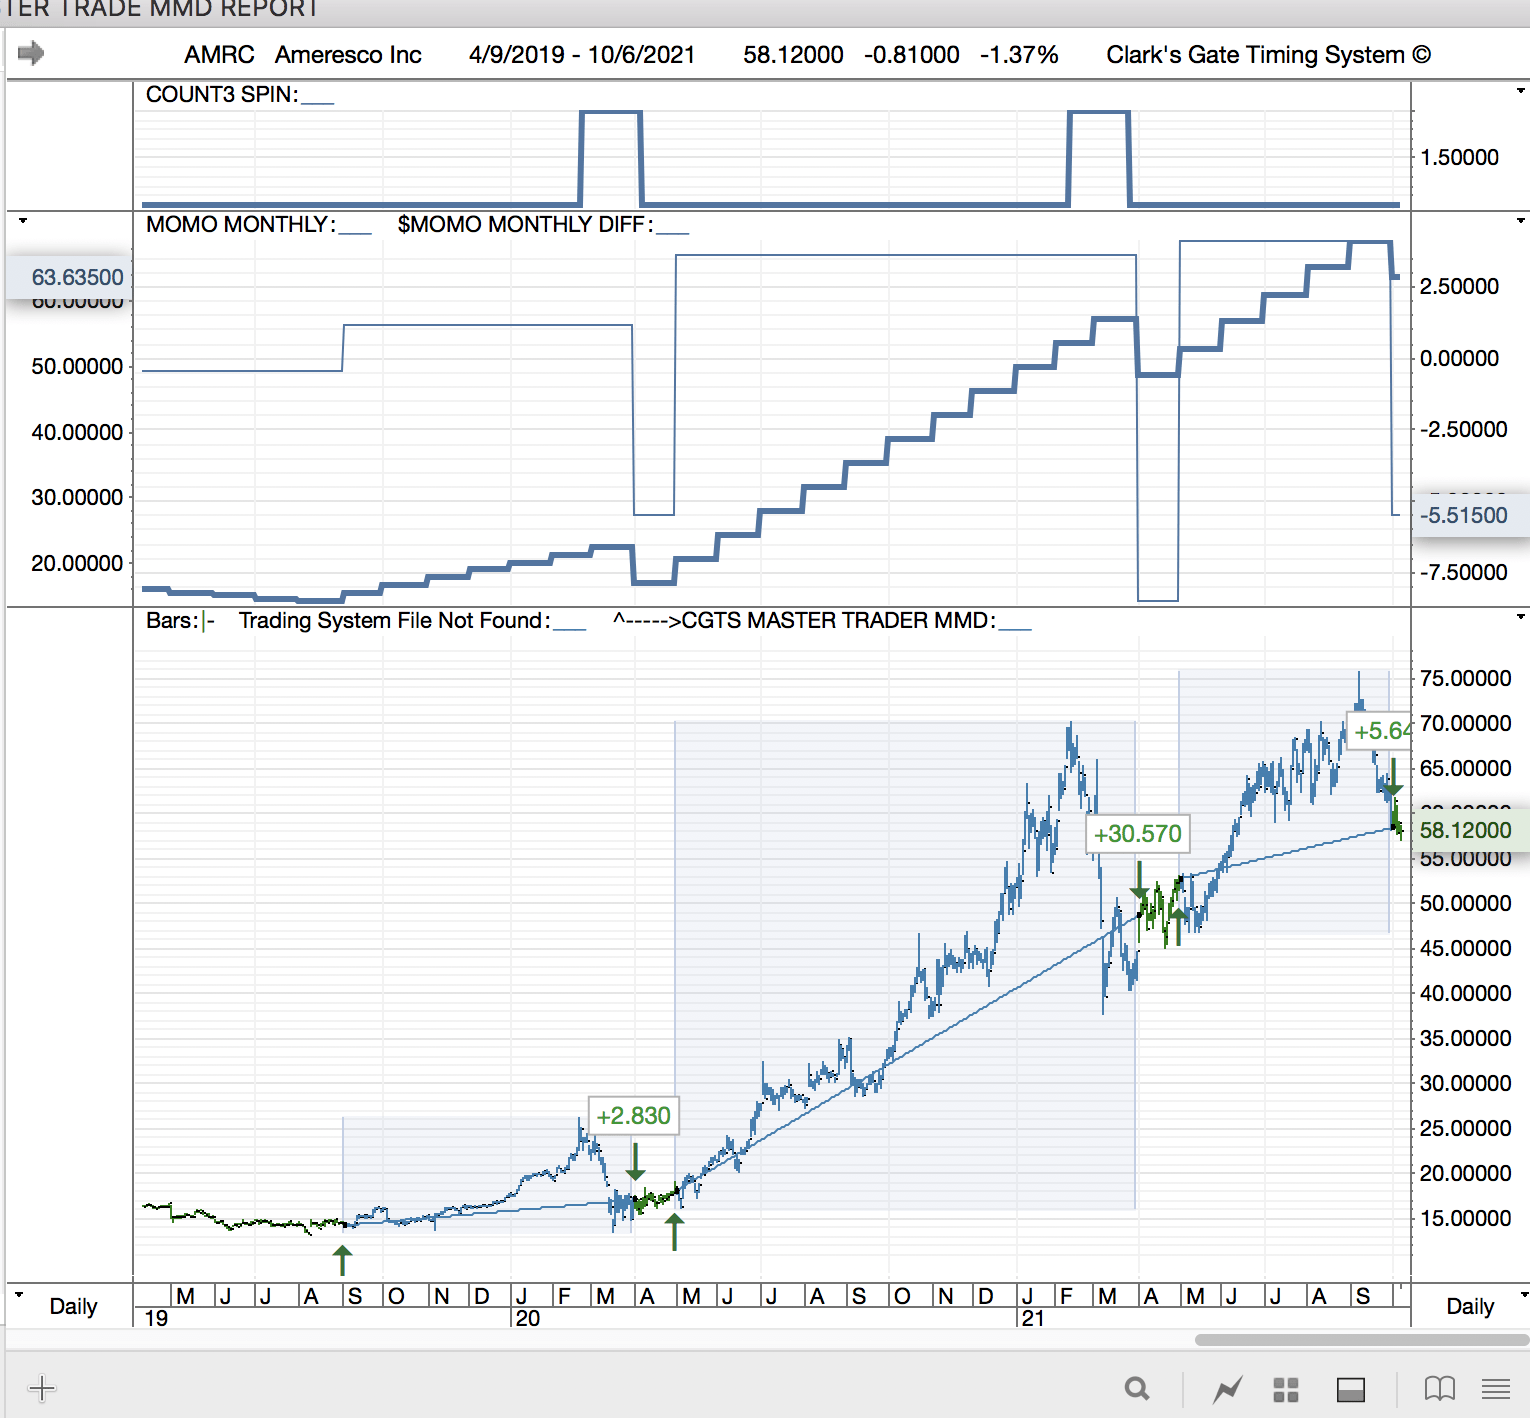Open the MOMO MONTHLY pane right-side dropdown arrow
Viewport: 1530px width, 1418px height.
click(x=1520, y=221)
